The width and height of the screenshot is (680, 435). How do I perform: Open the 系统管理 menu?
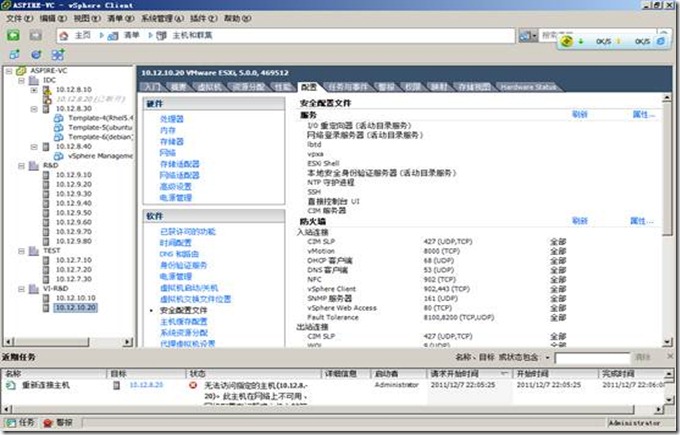[163, 19]
